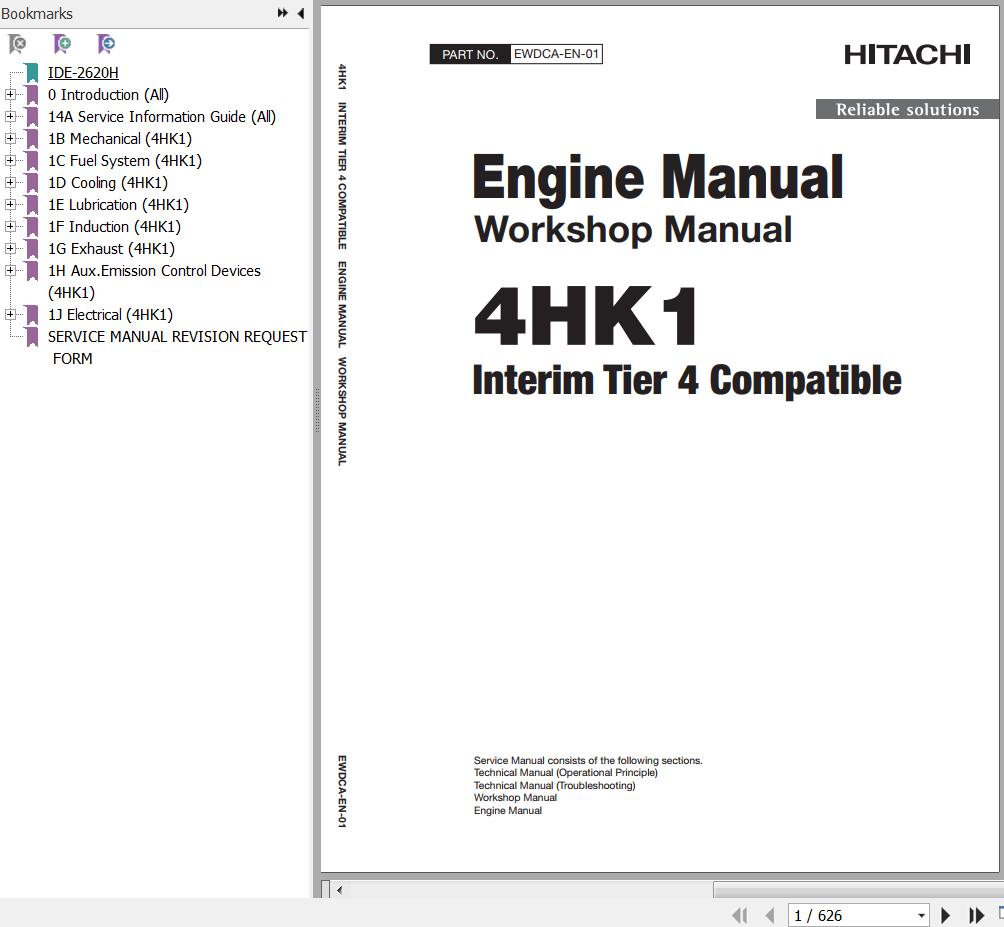Expand the 1G Exhaust (4HK1) bookmark
The image size is (1004, 927).
(10, 248)
